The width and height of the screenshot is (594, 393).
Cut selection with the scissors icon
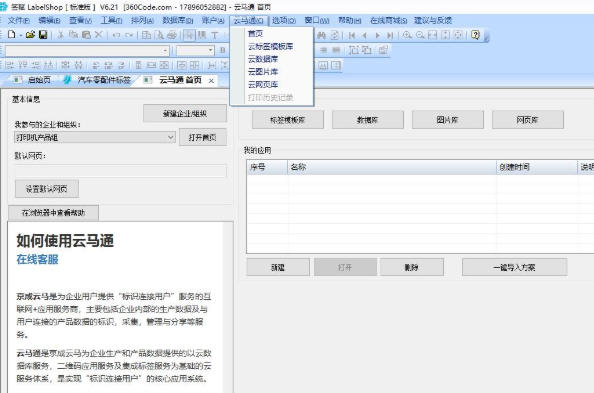pos(60,35)
